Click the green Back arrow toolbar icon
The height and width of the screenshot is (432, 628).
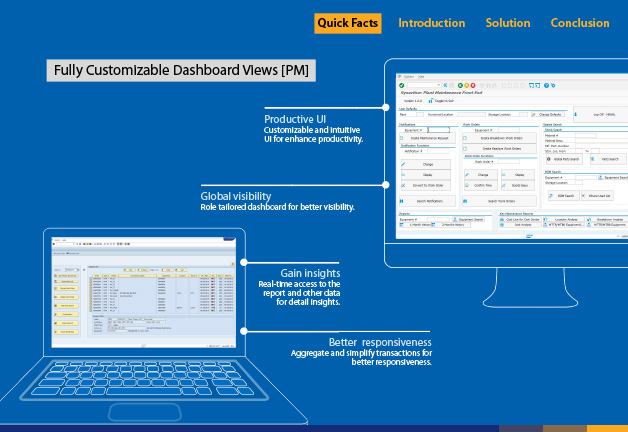tap(459, 86)
